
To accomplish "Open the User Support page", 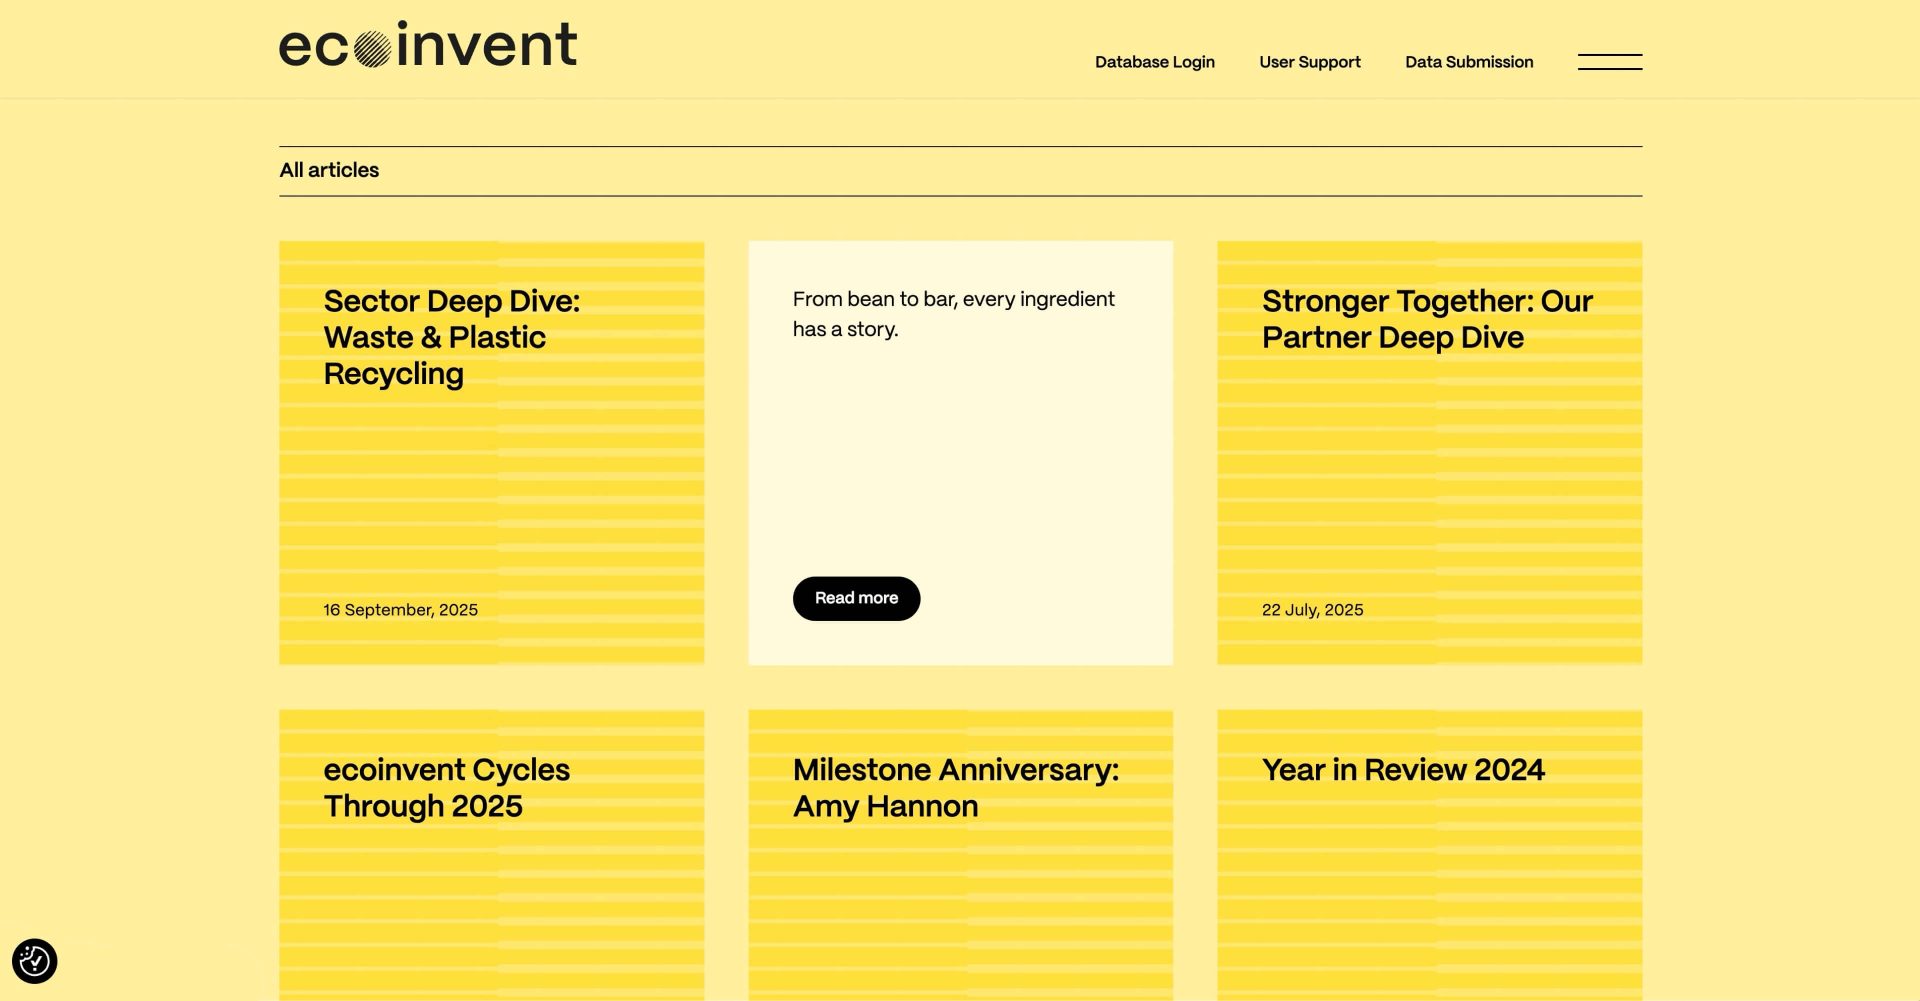I will click(1309, 62).
